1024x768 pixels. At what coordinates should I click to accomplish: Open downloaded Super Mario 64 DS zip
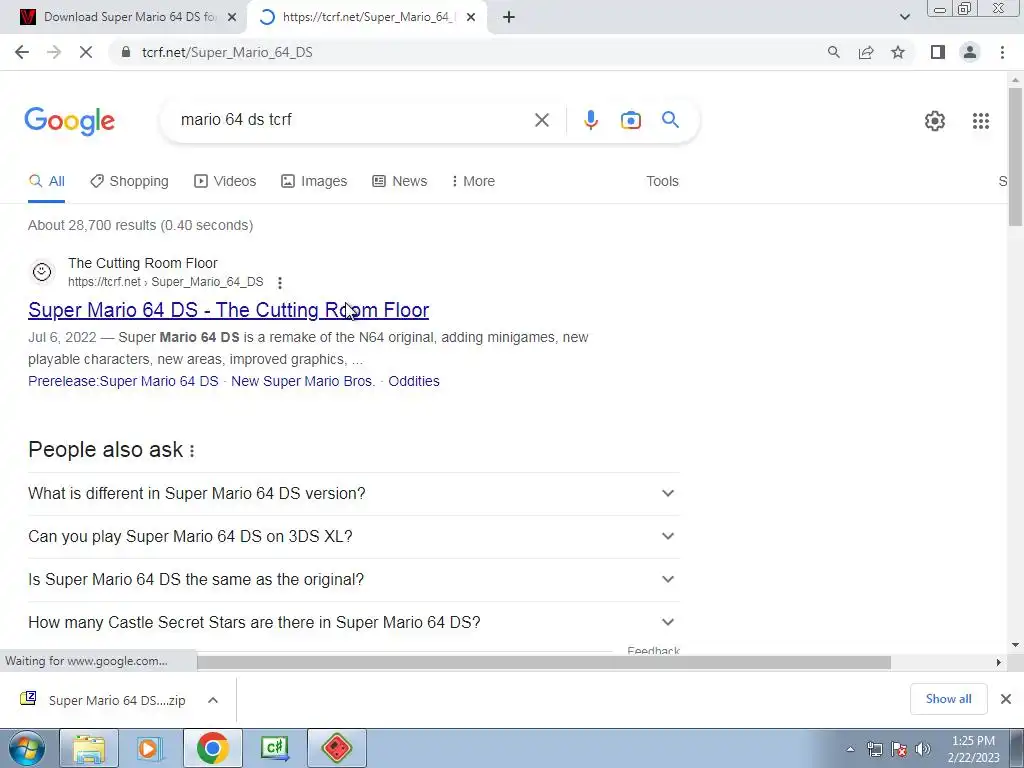click(x=104, y=700)
